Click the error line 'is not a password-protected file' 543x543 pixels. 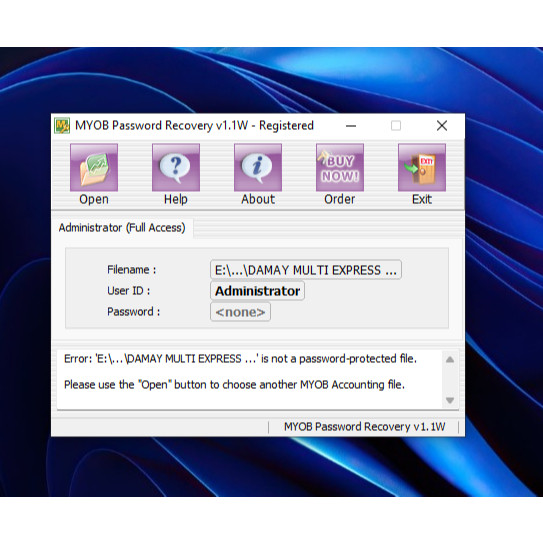[x=240, y=359]
